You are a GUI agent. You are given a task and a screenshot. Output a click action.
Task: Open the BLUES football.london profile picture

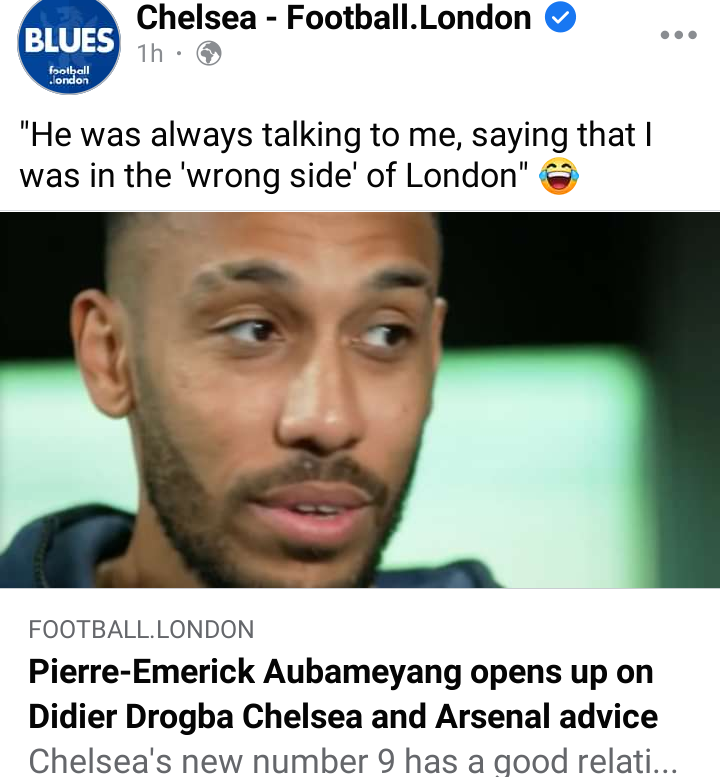click(68, 46)
